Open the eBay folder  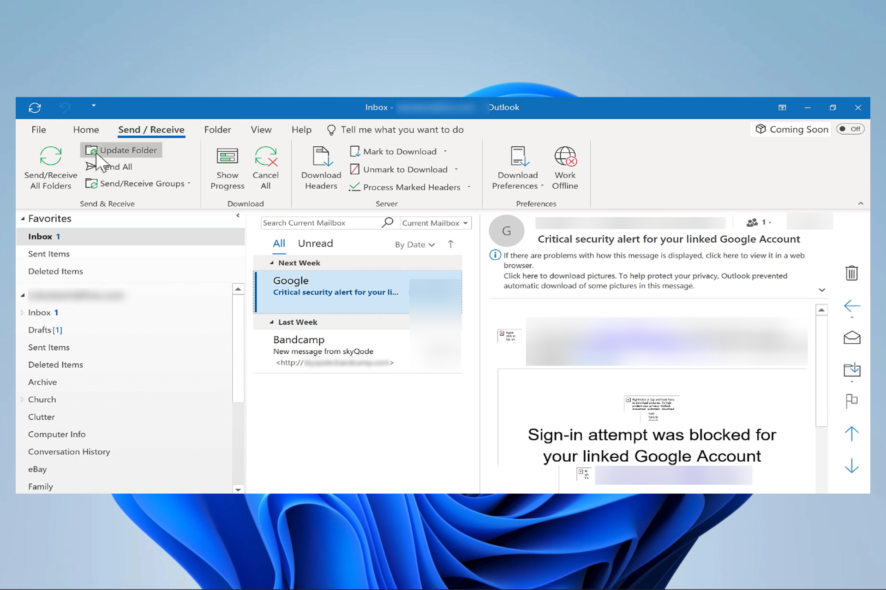pos(37,469)
